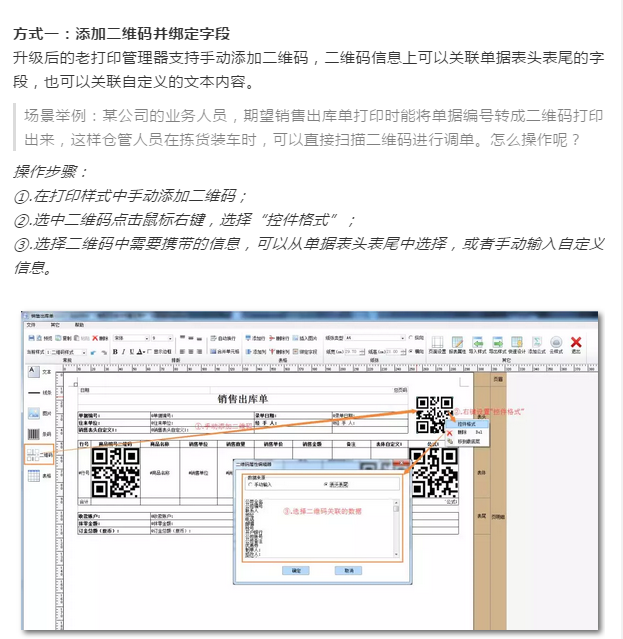Select 手动输入 radio in QR dialog

(x=250, y=484)
